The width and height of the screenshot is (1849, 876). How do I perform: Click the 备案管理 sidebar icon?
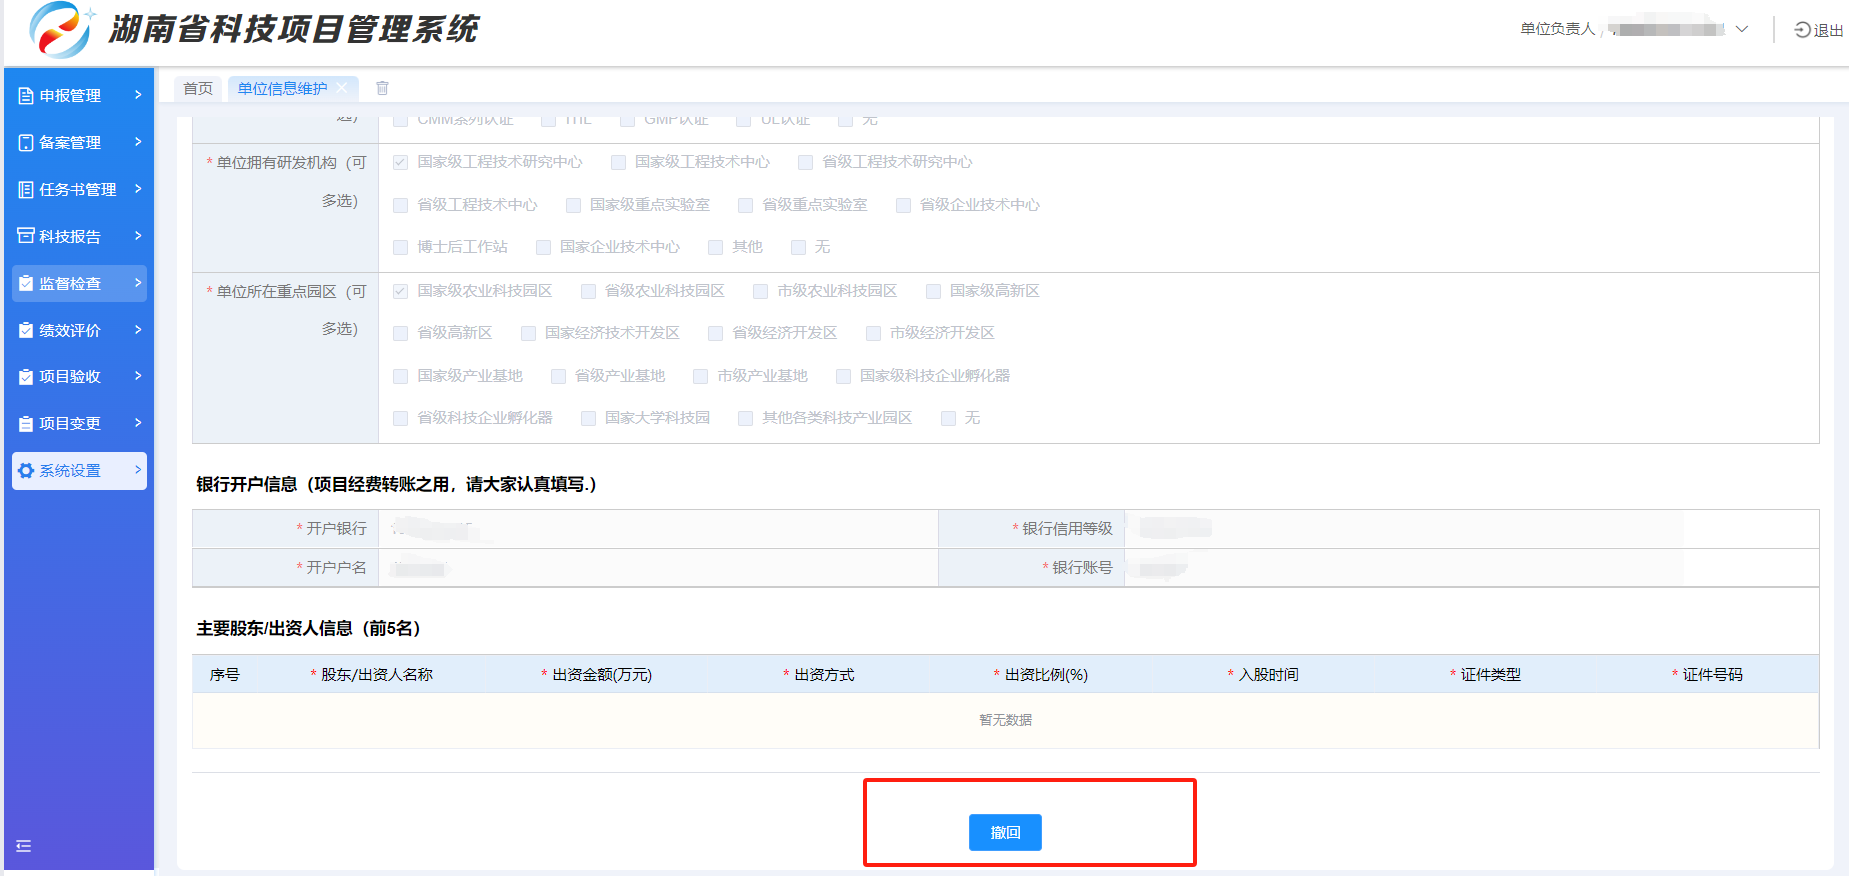click(26, 143)
